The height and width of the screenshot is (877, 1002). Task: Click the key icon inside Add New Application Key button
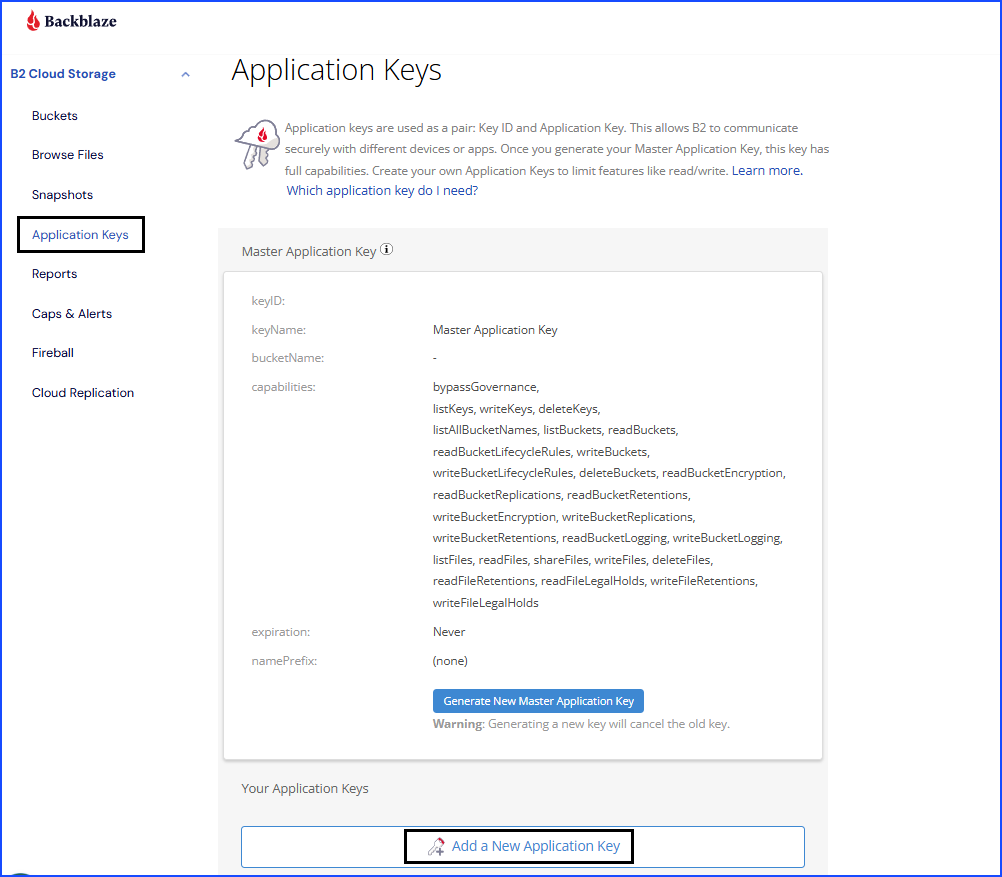pyautogui.click(x=436, y=846)
